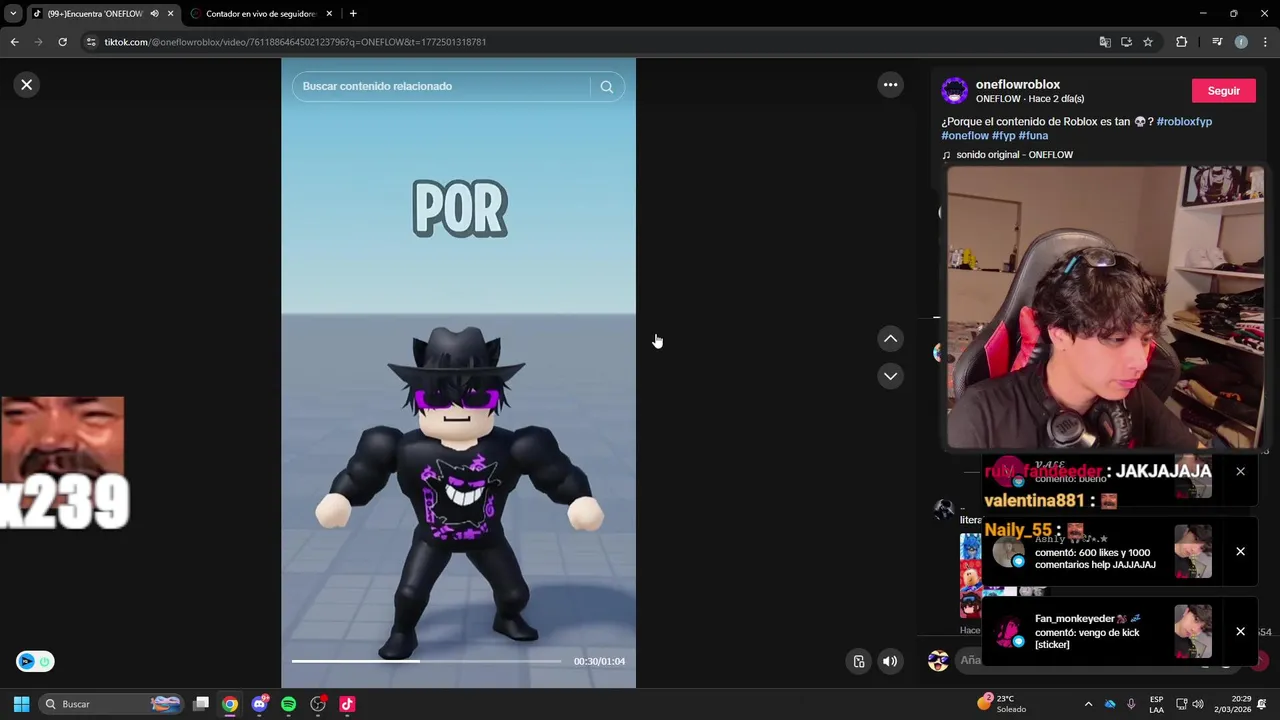This screenshot has width=1280, height=720.
Task: Open the ESP LAA language selector
Action: [x=1156, y=704]
